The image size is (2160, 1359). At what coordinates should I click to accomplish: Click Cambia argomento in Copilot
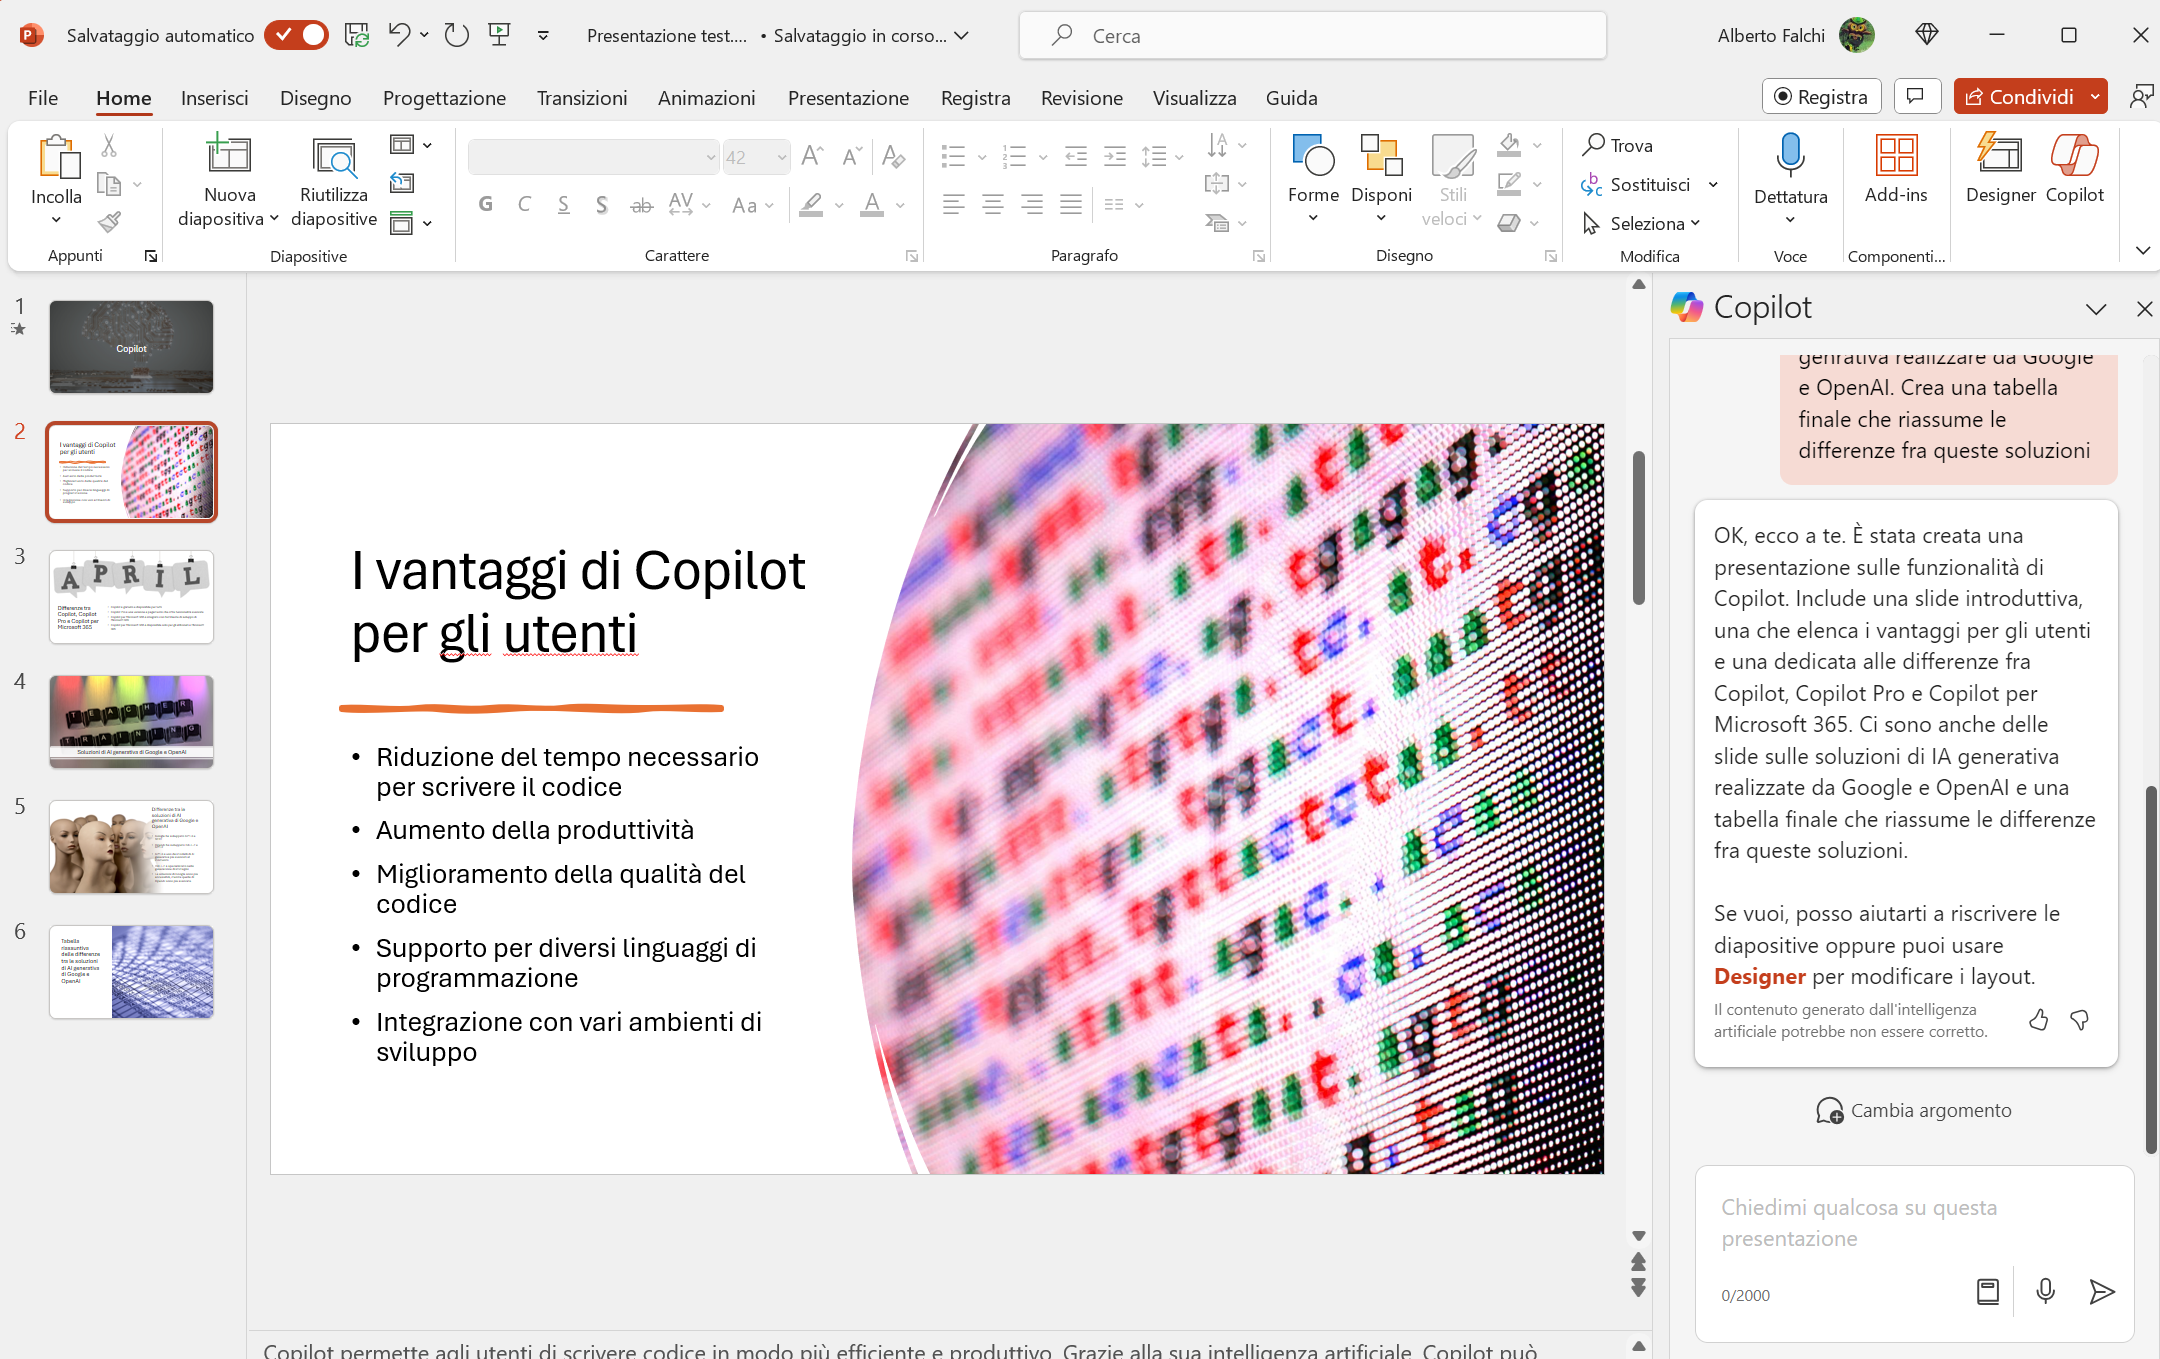pyautogui.click(x=1913, y=1111)
